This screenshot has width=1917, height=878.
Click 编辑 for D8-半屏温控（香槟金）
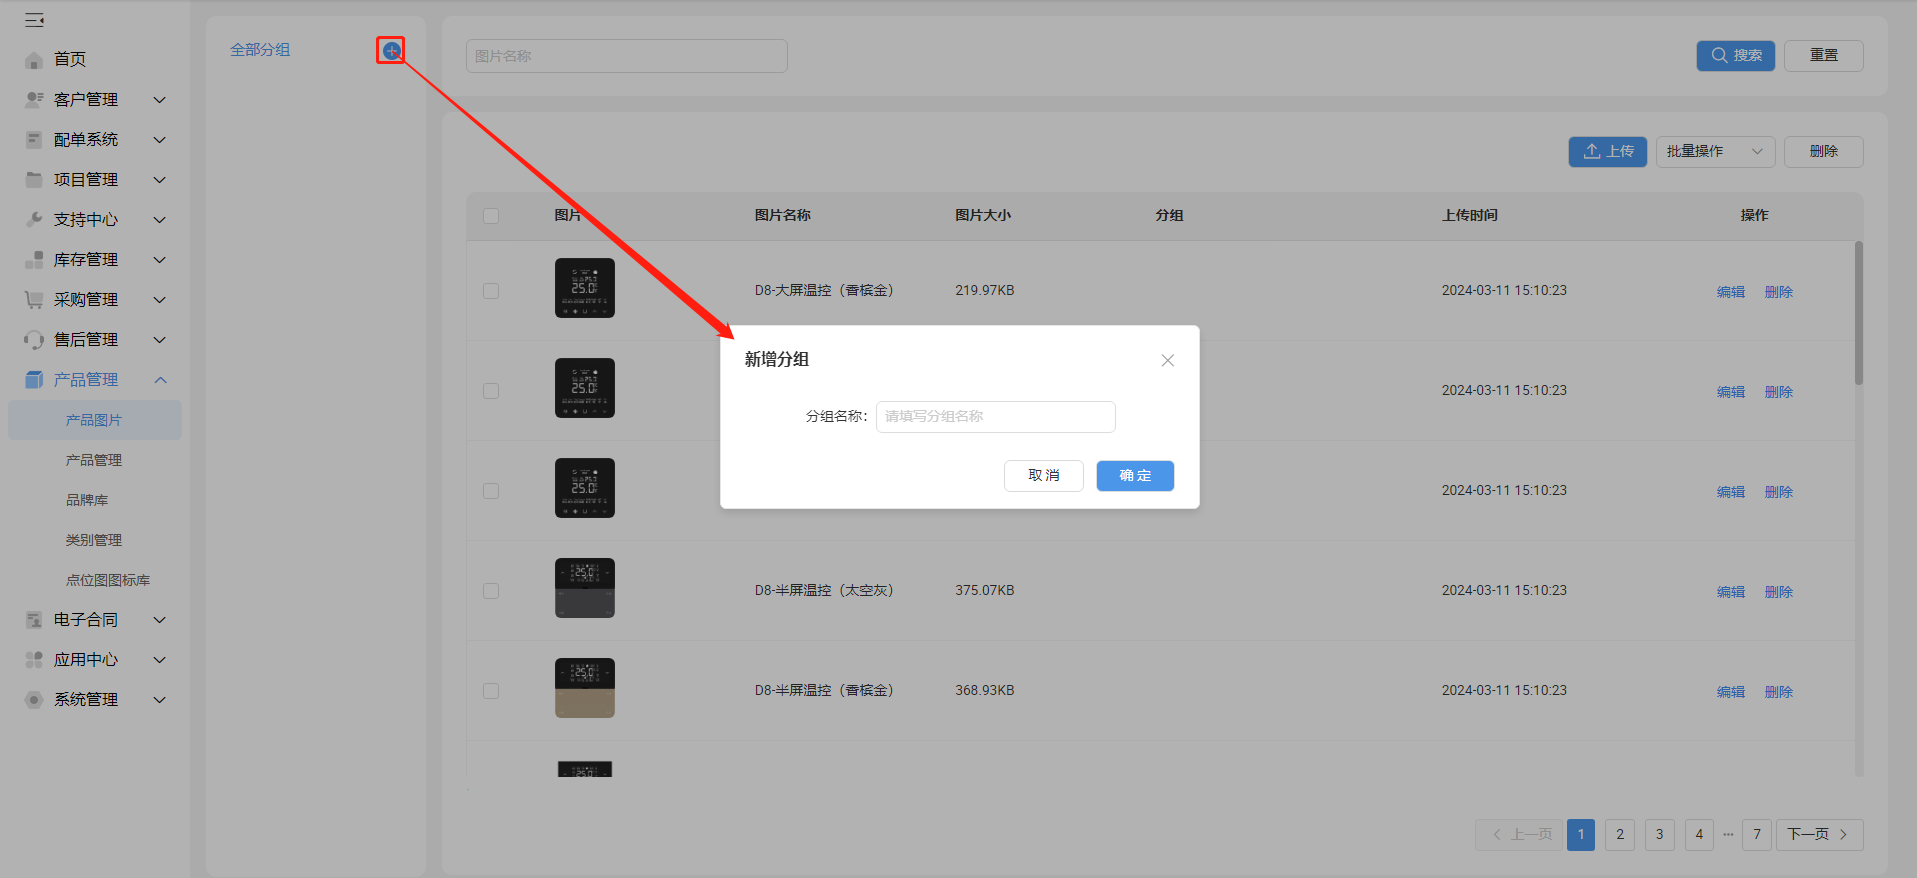point(1731,692)
